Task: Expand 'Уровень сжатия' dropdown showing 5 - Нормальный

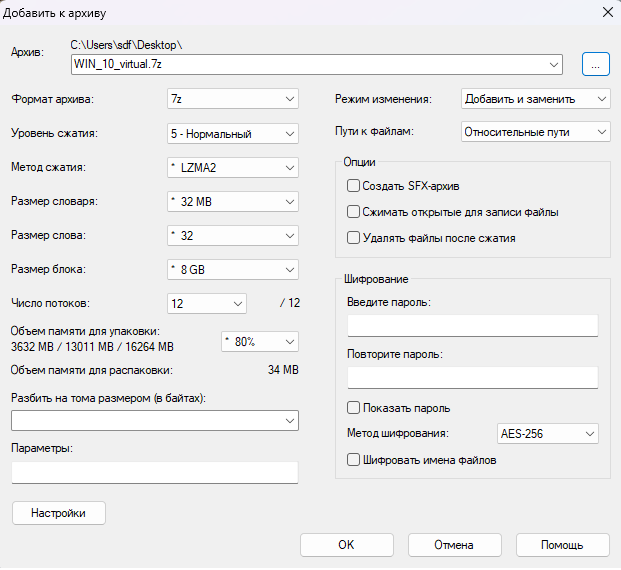Action: (232, 133)
